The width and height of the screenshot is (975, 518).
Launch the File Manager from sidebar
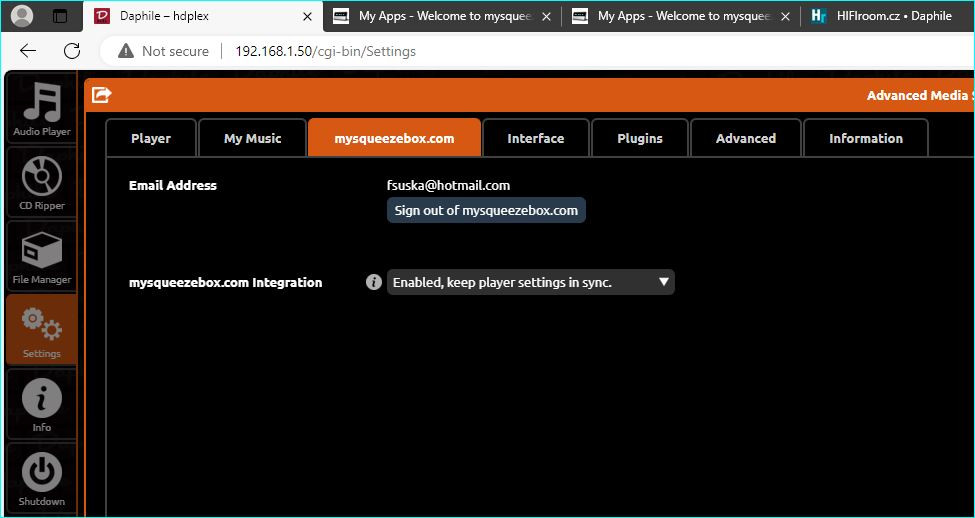pyautogui.click(x=41, y=256)
